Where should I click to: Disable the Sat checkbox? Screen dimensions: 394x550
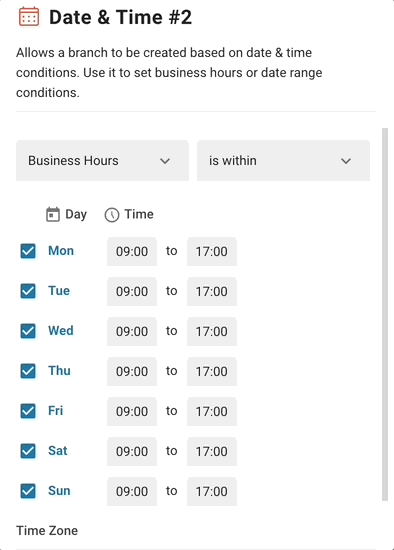coord(28,451)
